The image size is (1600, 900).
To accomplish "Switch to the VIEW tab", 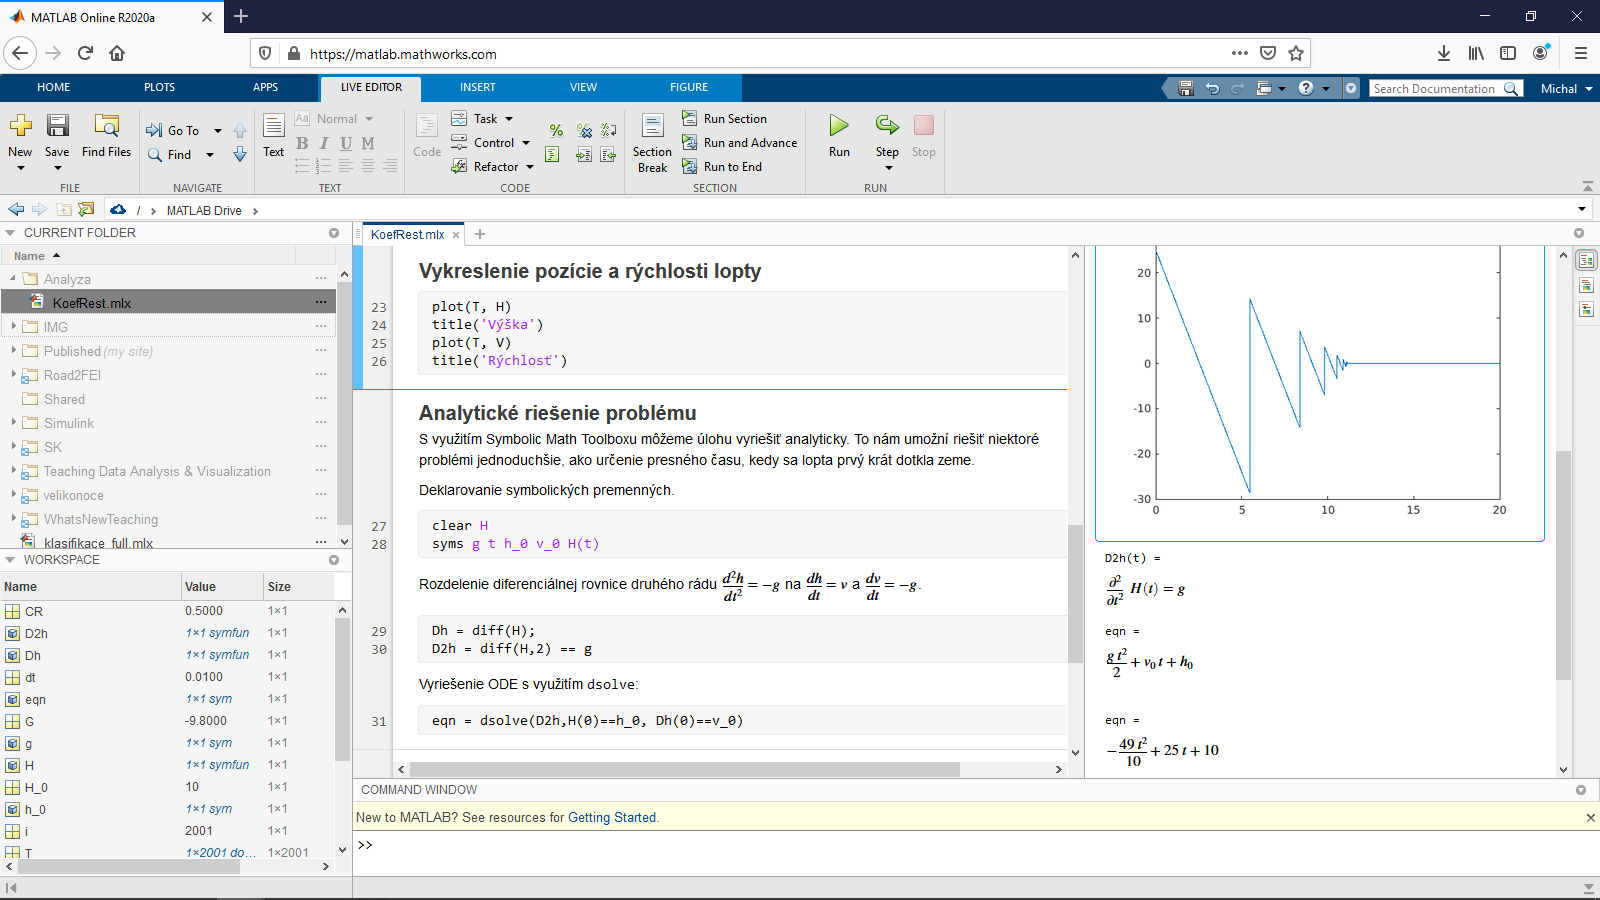I will [584, 88].
